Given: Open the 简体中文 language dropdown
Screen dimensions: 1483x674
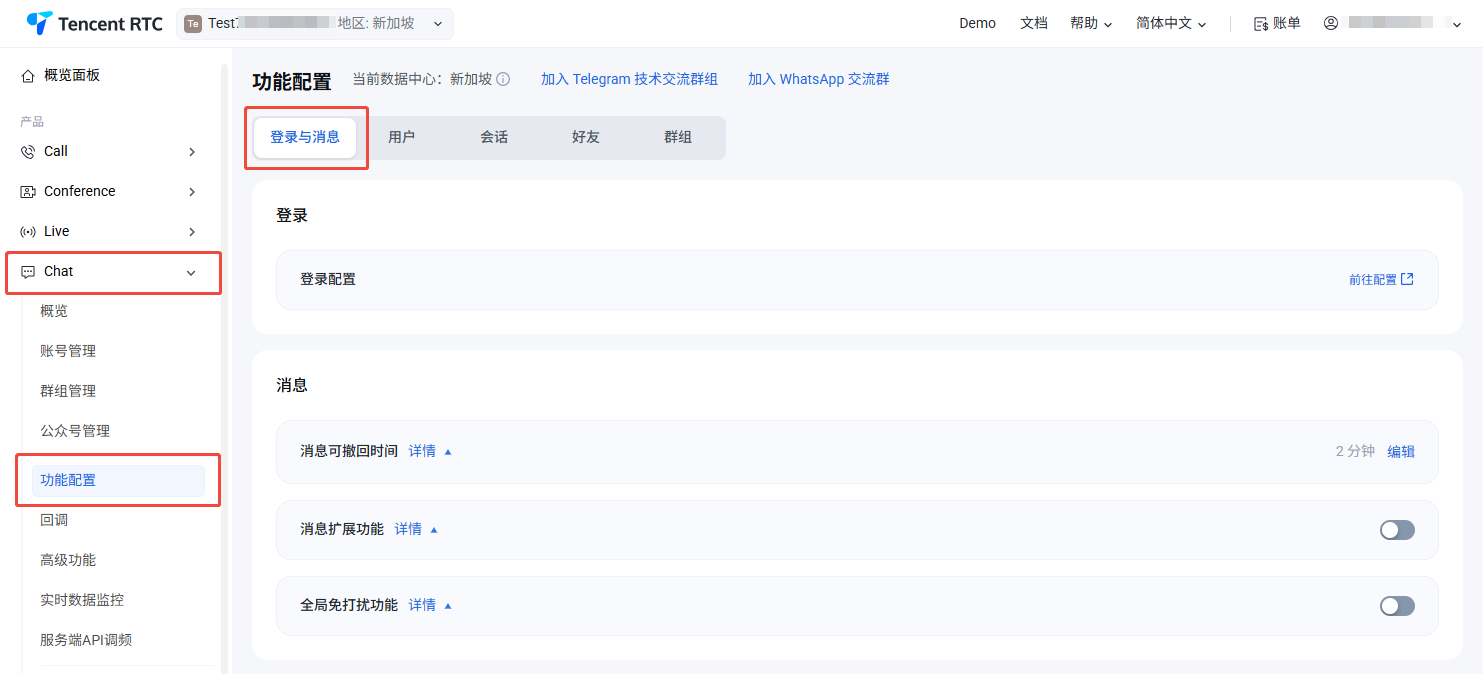Looking at the screenshot, I should pyautogui.click(x=1171, y=23).
